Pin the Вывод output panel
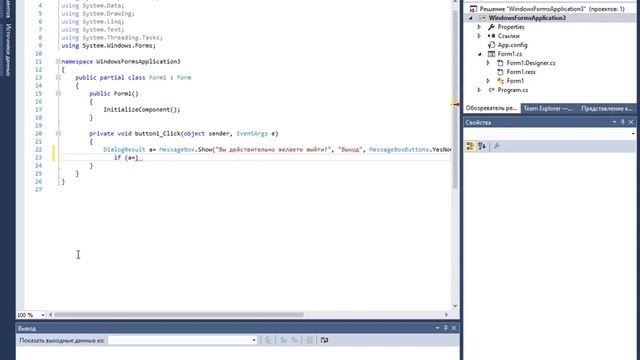The height and width of the screenshot is (360, 640). [446, 328]
